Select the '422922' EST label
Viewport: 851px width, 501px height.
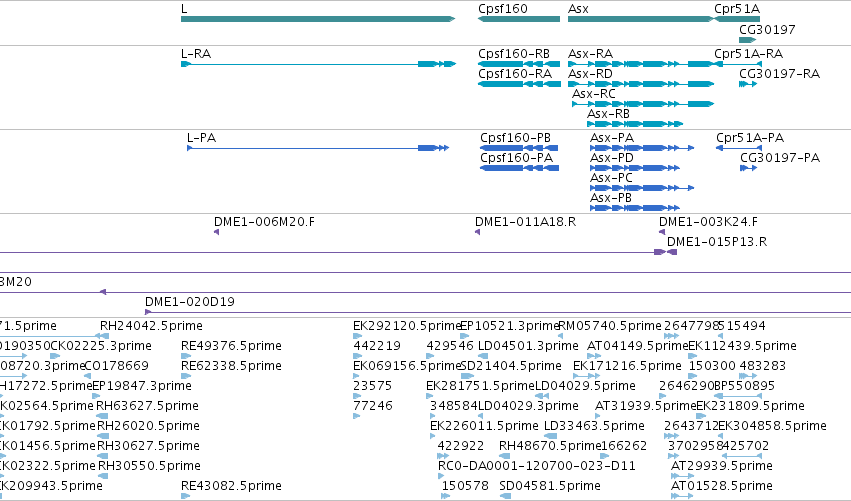(x=461, y=447)
